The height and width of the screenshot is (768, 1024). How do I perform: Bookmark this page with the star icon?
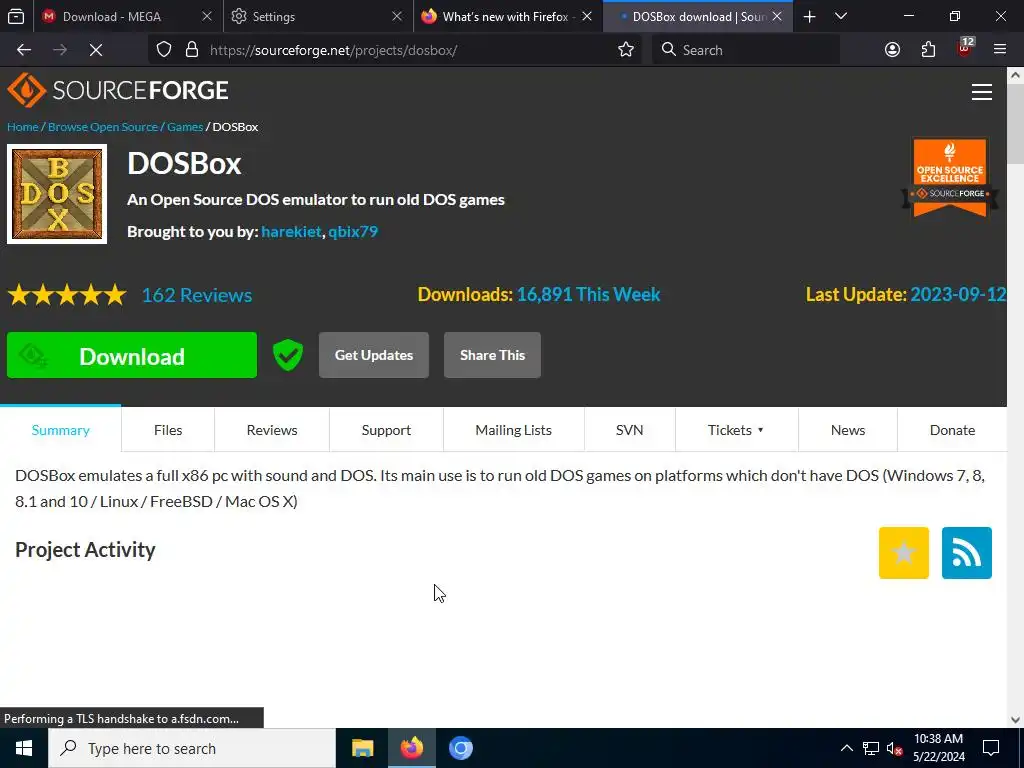(x=626, y=50)
